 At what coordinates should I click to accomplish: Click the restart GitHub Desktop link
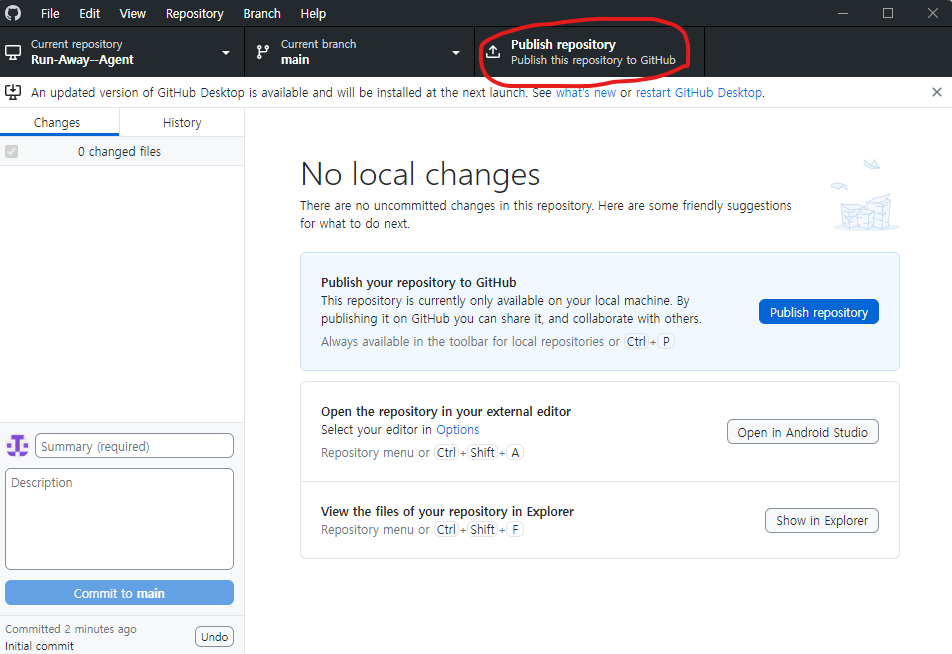(x=699, y=92)
